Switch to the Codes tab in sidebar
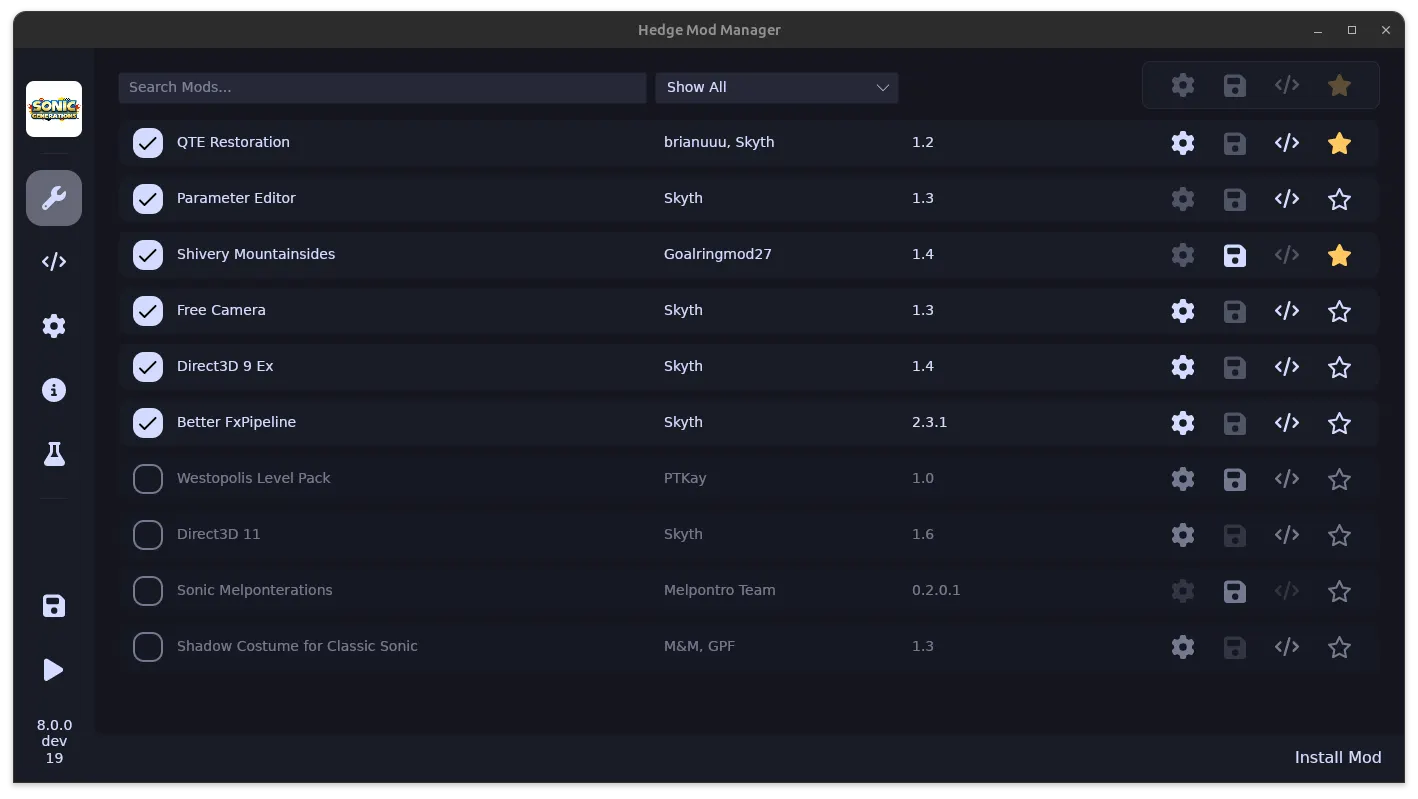1418x799 pixels. [54, 262]
